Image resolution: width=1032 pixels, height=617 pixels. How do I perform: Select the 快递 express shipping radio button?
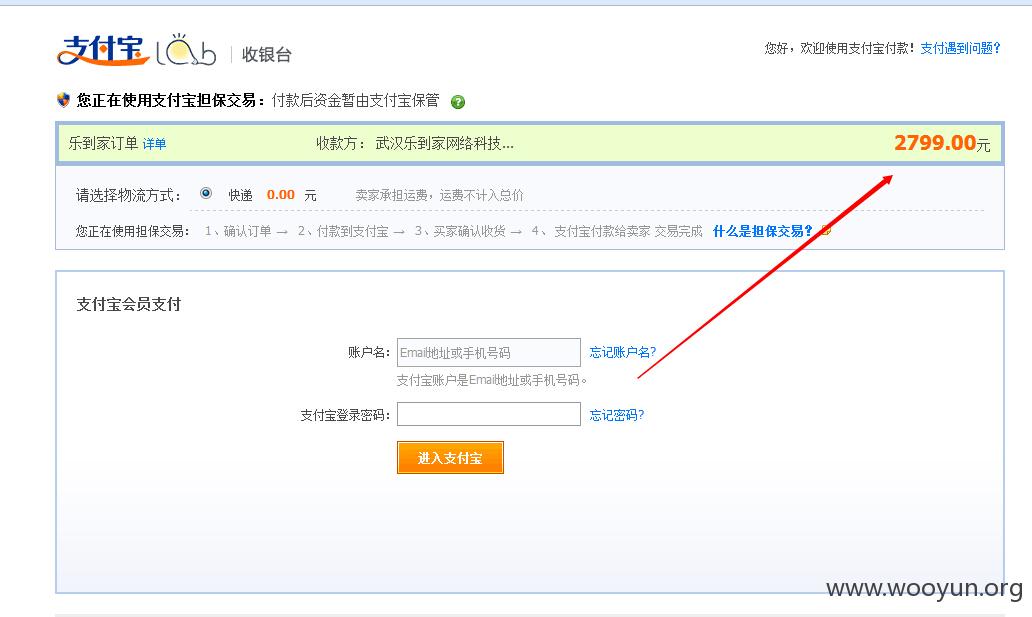206,194
